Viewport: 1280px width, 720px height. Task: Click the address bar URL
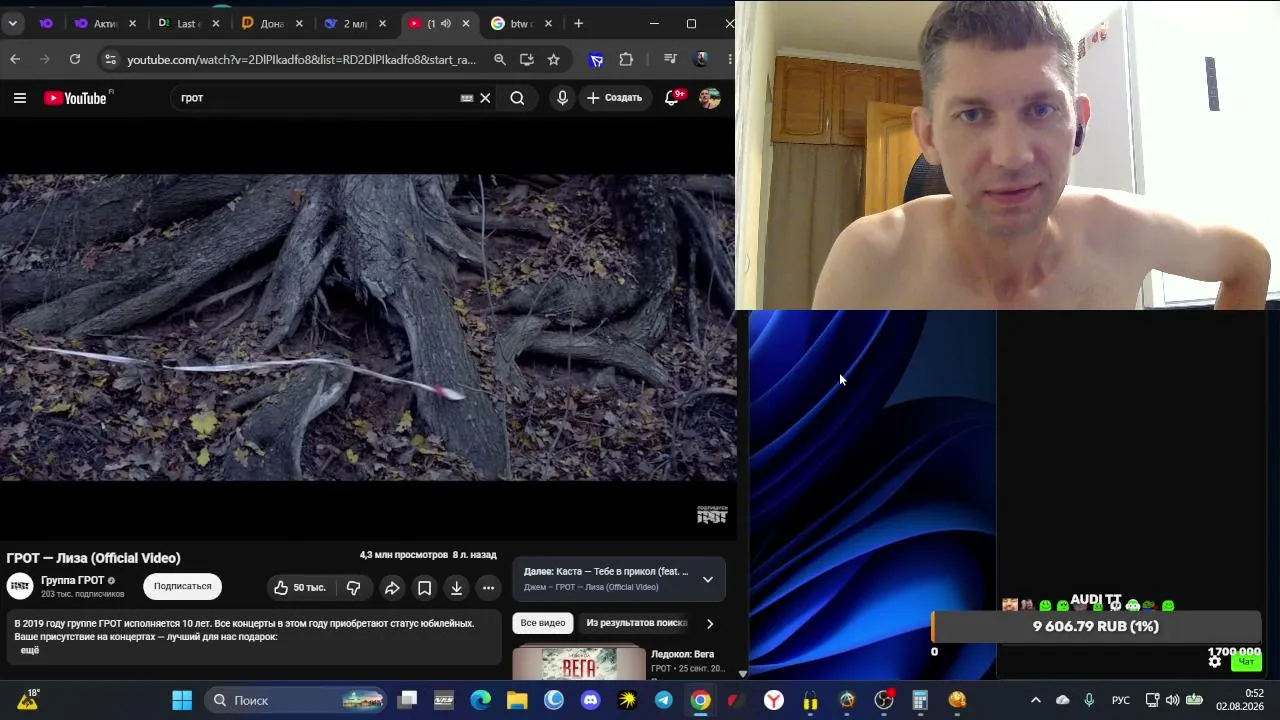[x=302, y=60]
